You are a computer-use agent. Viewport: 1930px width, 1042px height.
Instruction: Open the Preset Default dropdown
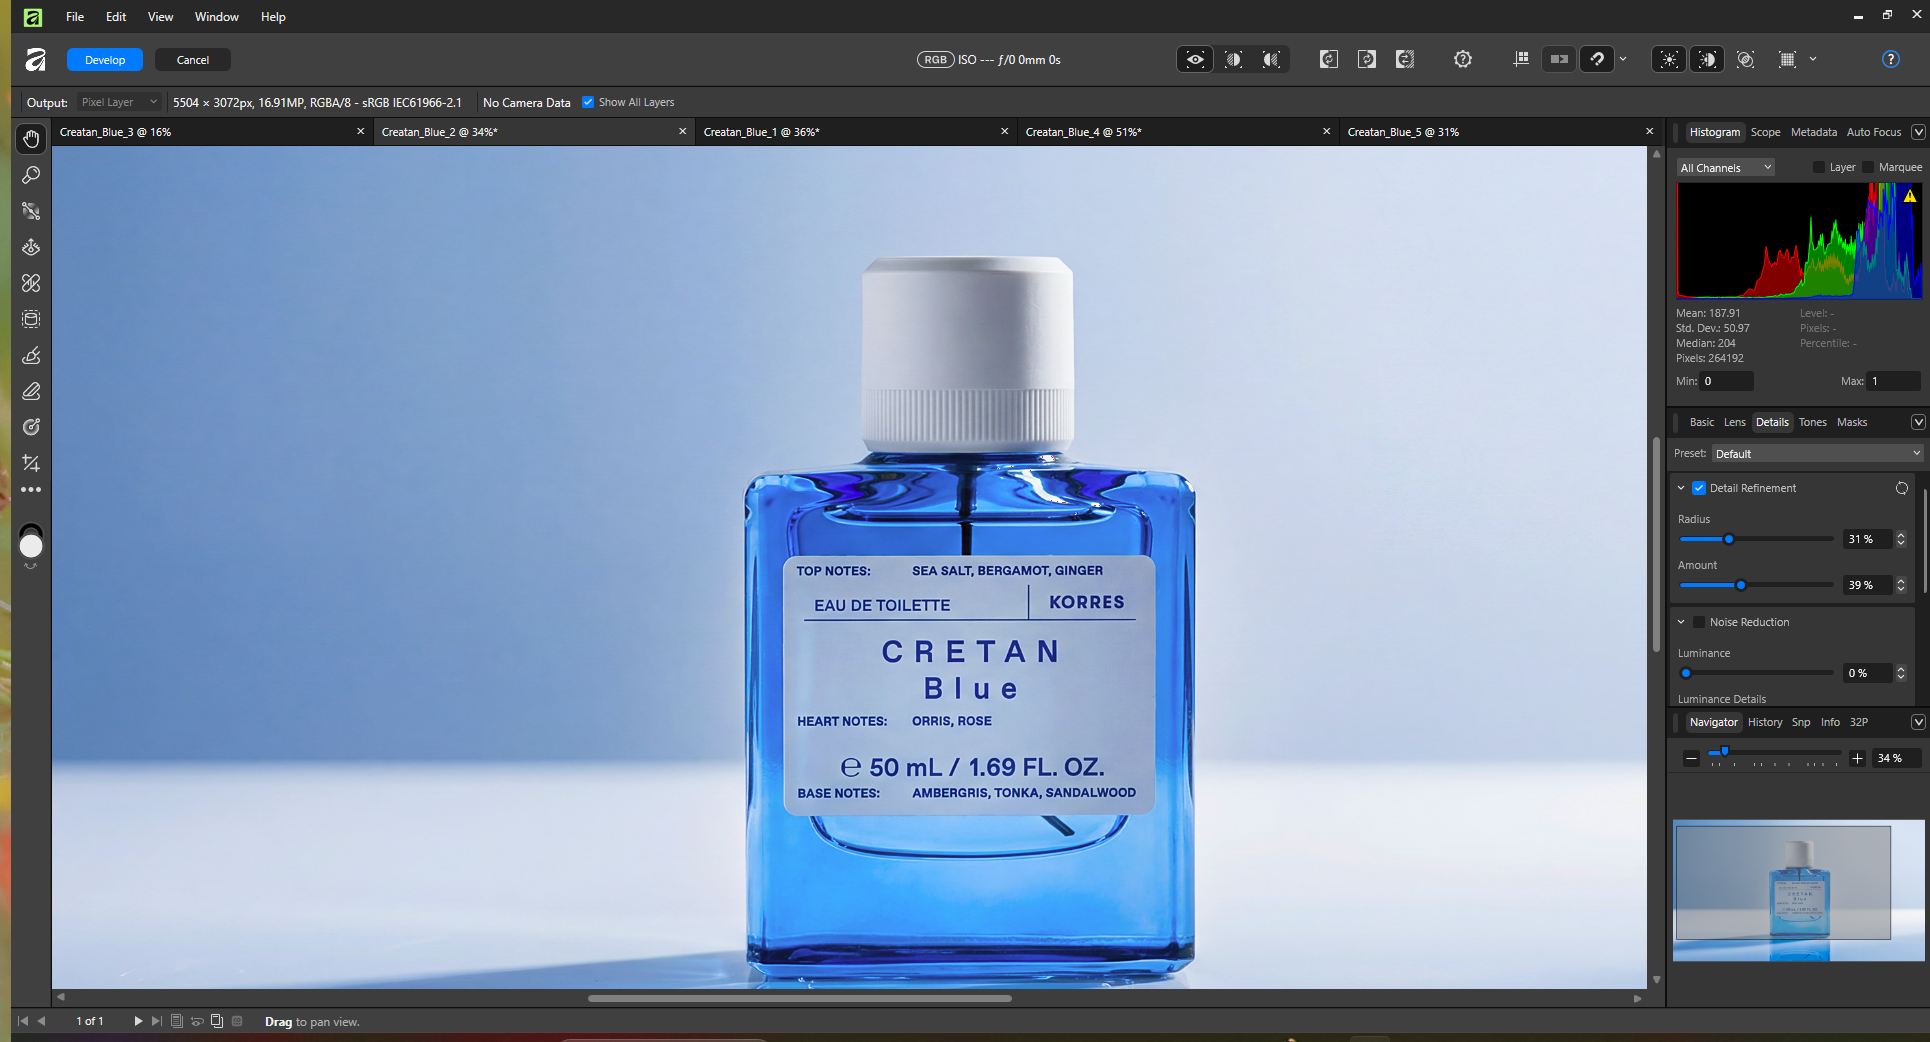pyautogui.click(x=1817, y=454)
